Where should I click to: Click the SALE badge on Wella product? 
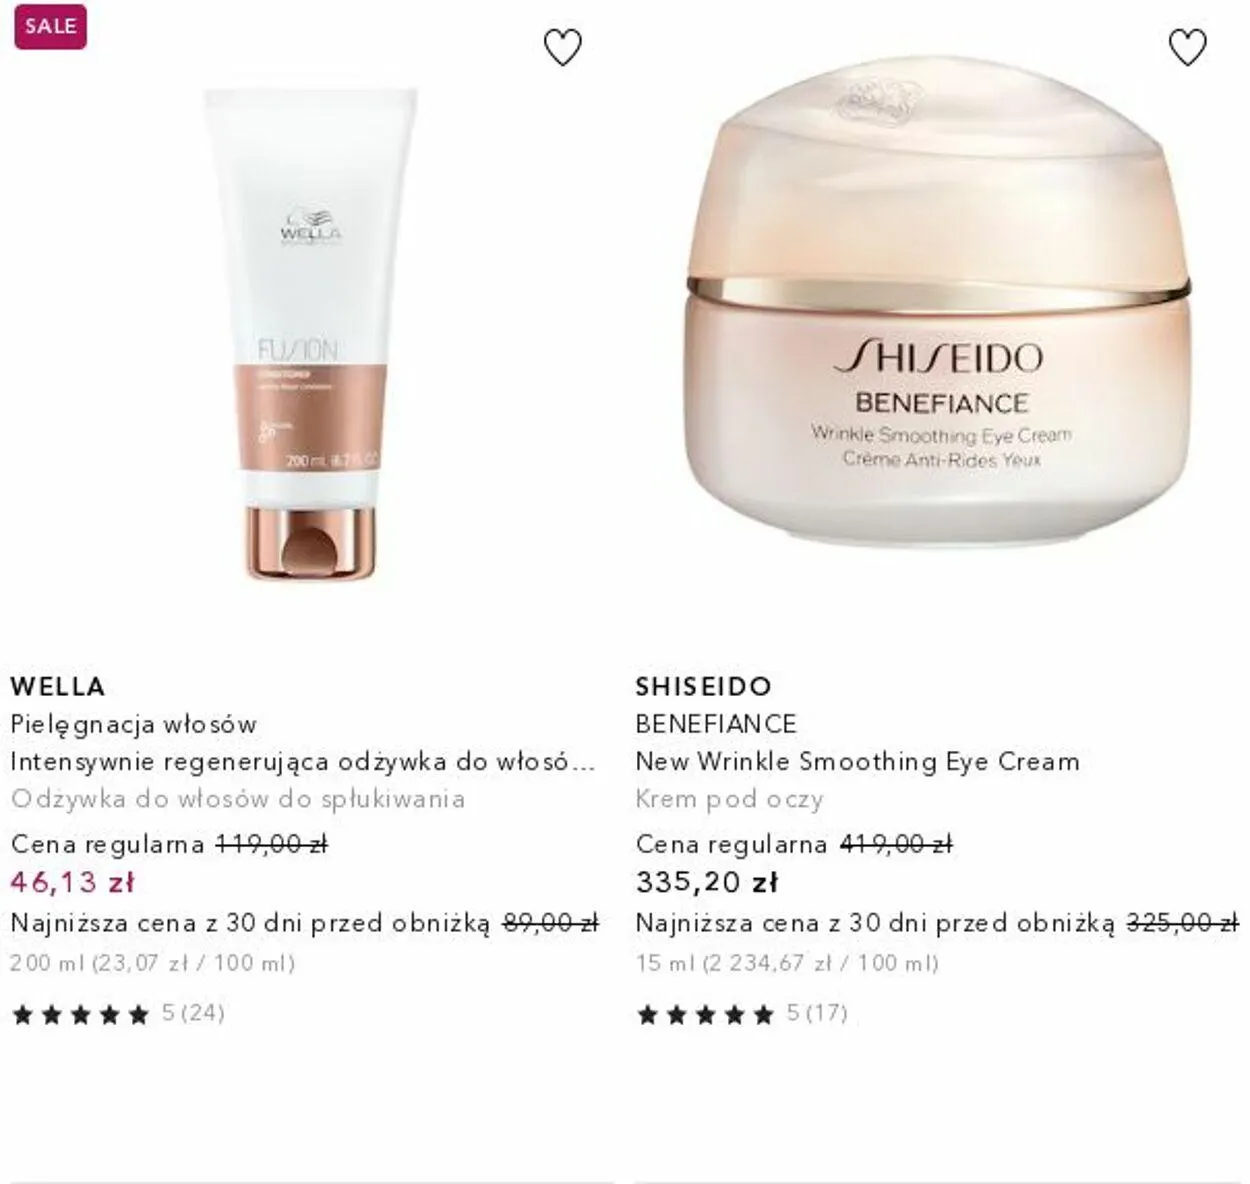click(x=50, y=27)
